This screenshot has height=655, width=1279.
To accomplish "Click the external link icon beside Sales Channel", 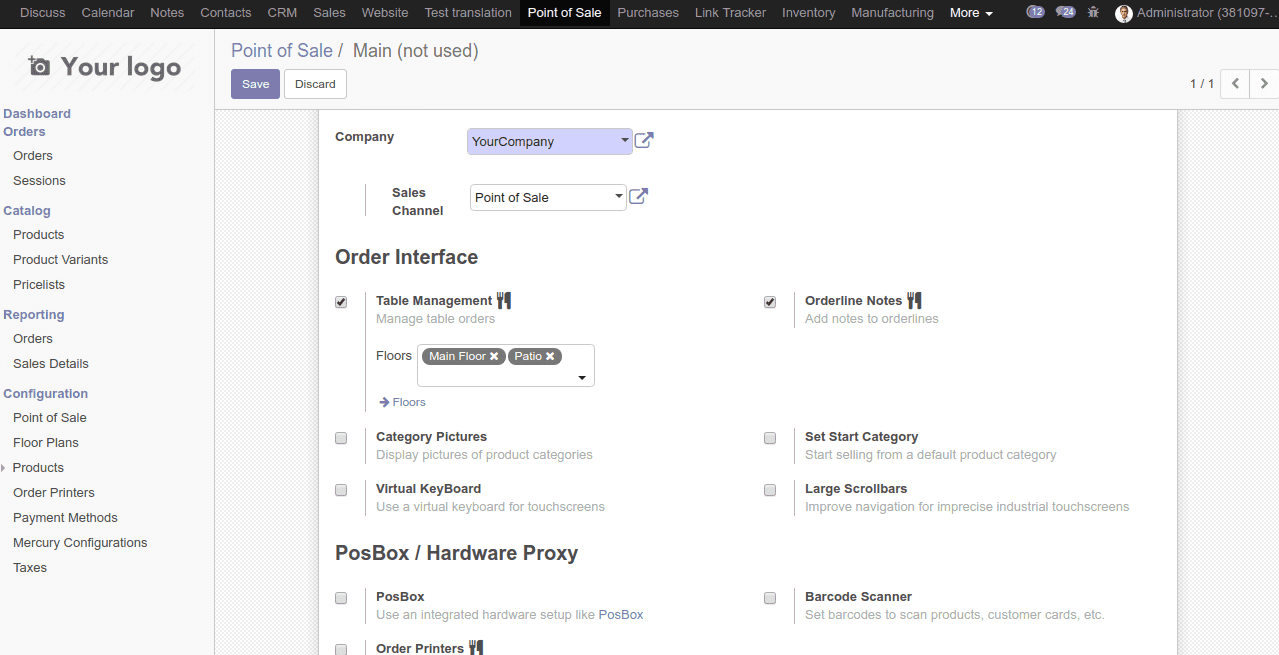I will pyautogui.click(x=638, y=196).
